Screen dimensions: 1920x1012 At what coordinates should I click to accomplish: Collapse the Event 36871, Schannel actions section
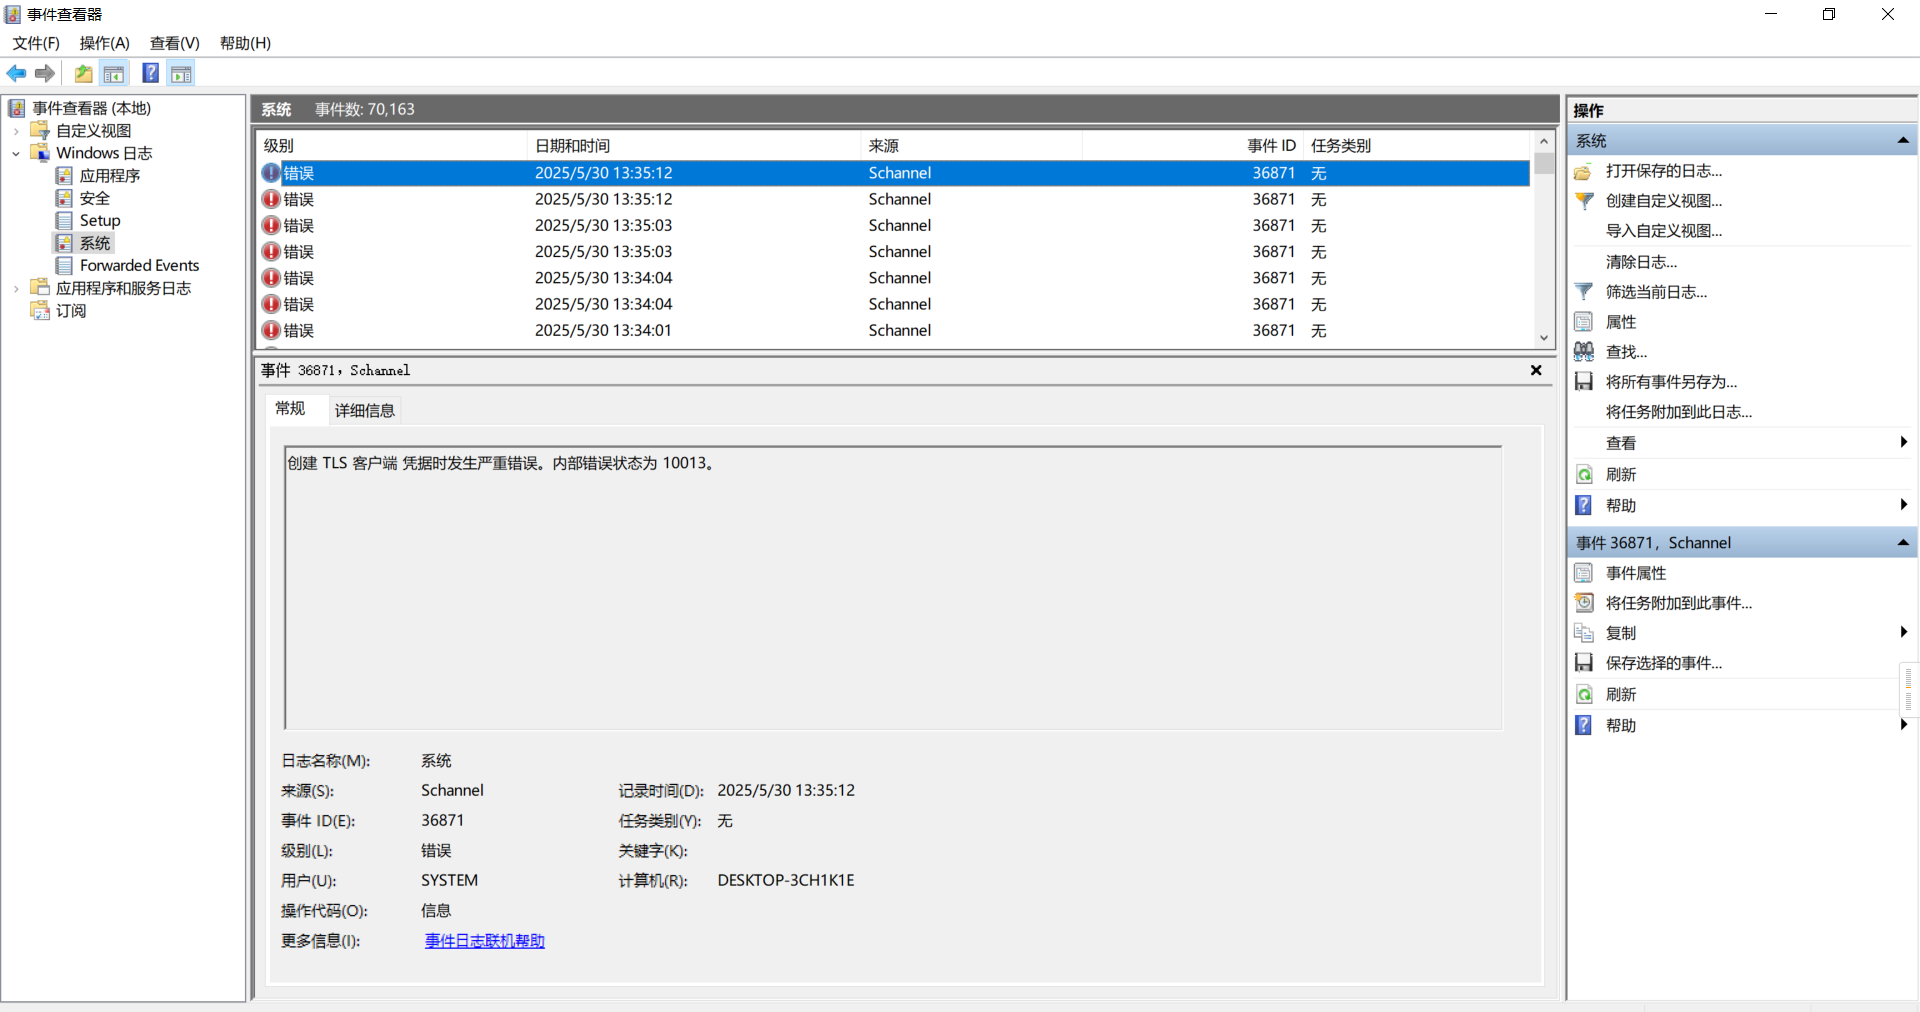click(x=1903, y=543)
